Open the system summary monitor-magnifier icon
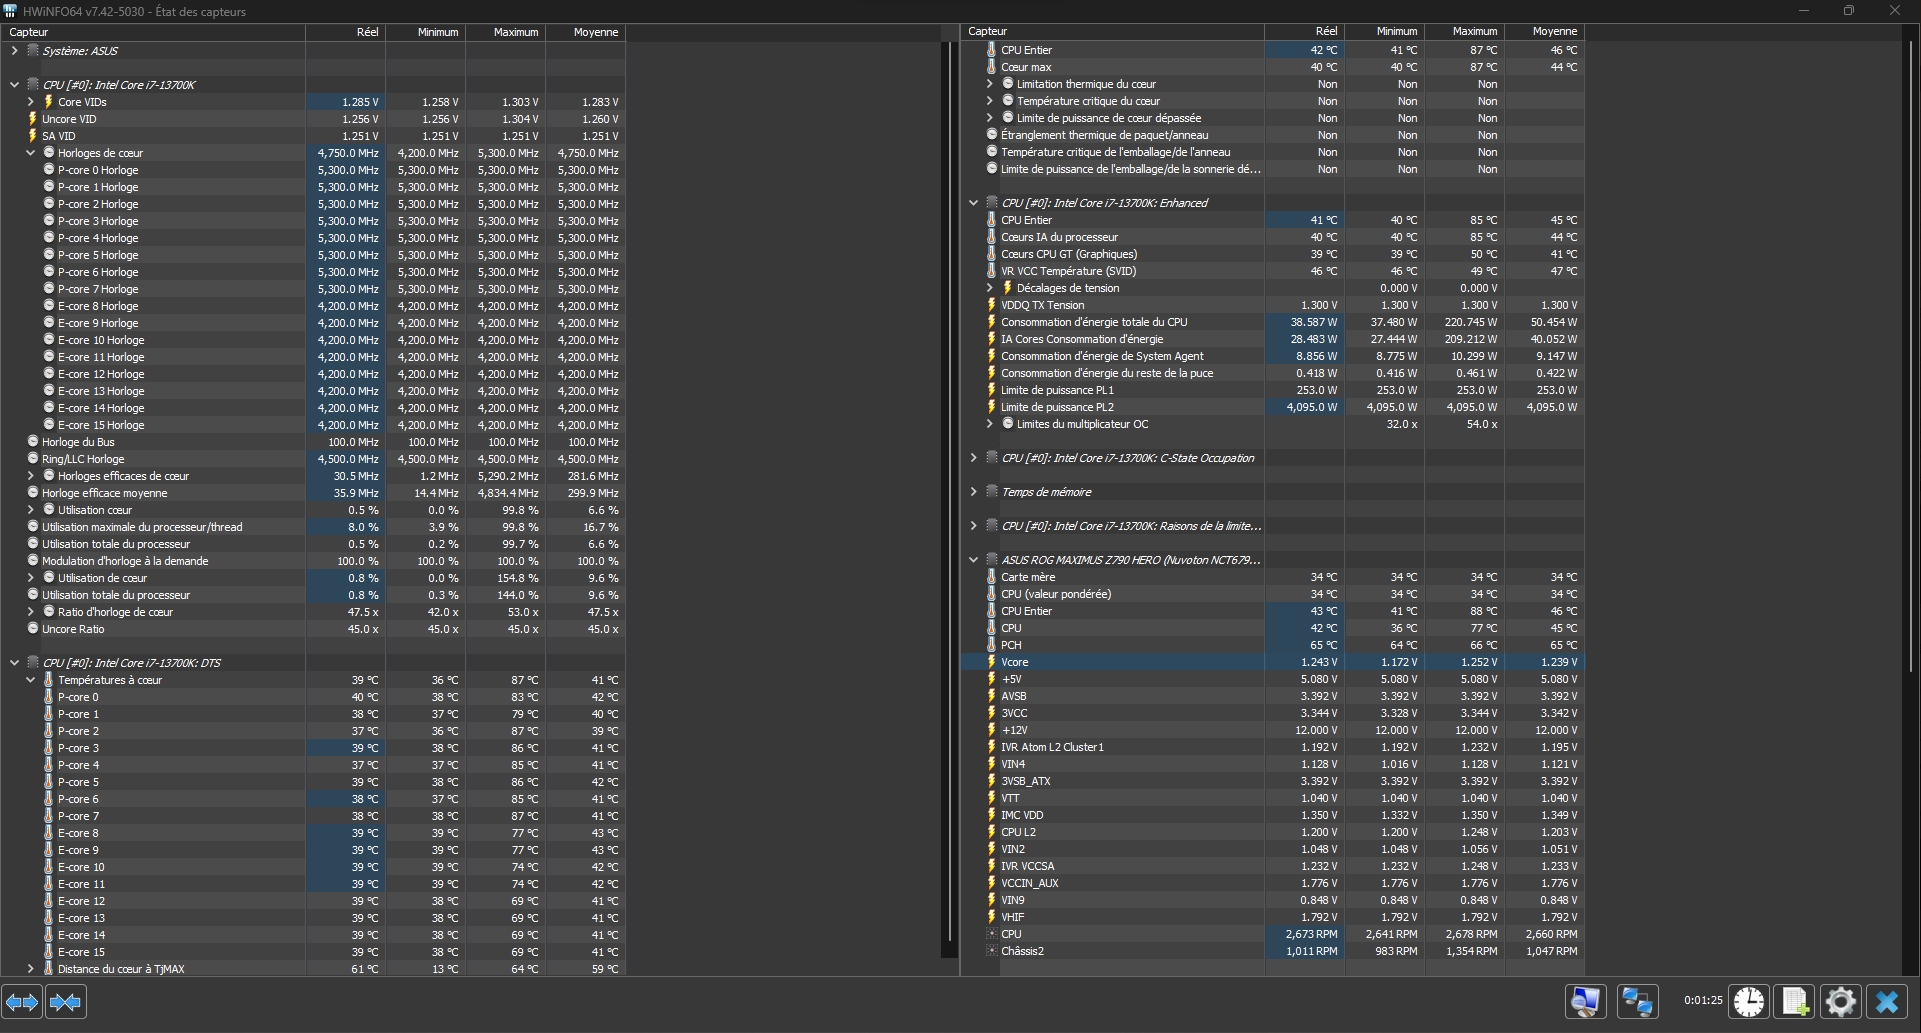This screenshot has height=1033, width=1921. 1586,1001
